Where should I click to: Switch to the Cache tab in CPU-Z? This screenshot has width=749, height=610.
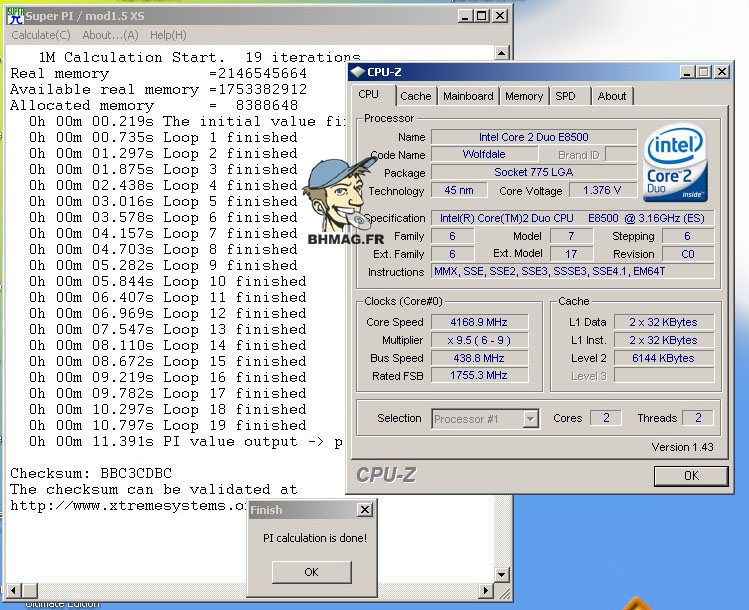pos(416,96)
